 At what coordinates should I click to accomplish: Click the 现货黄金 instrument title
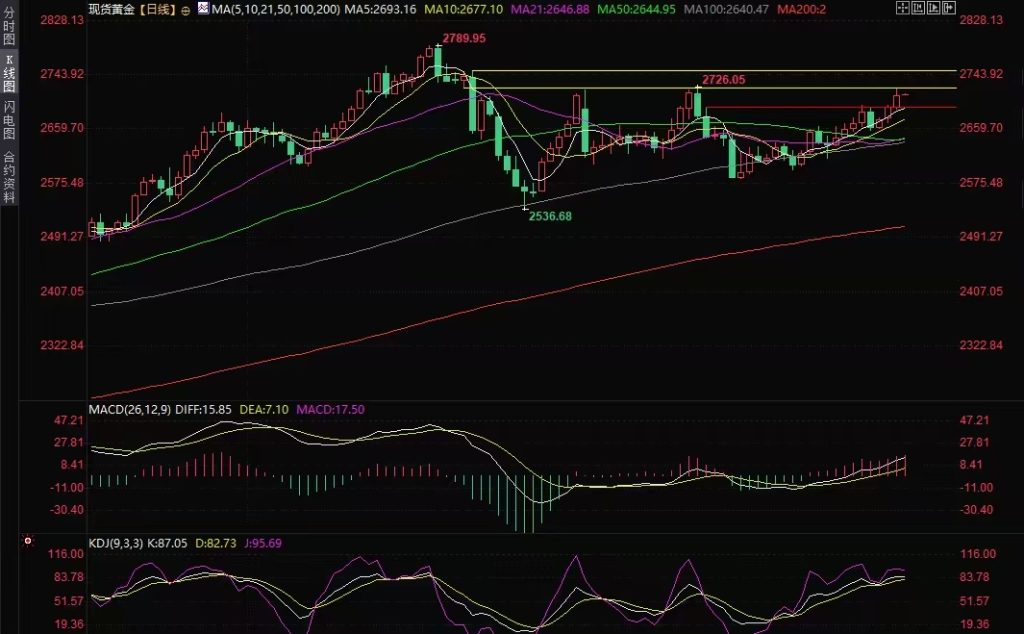coord(114,9)
